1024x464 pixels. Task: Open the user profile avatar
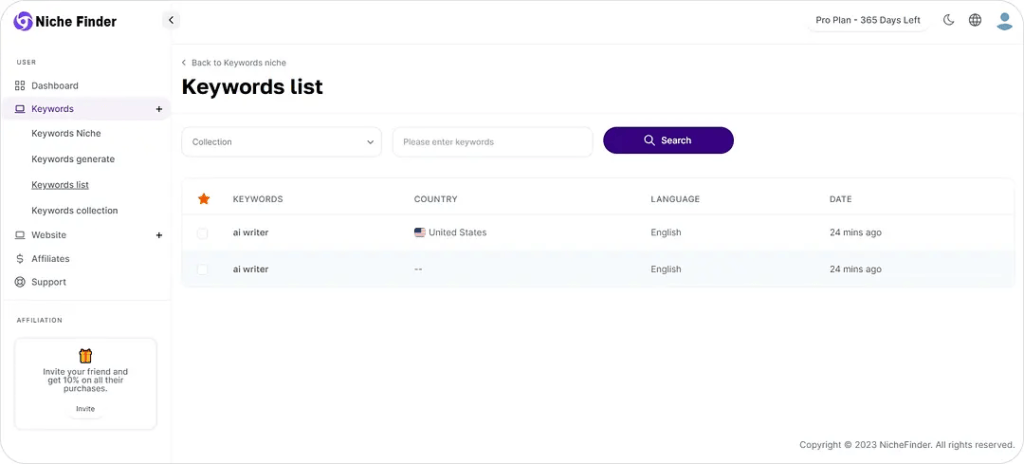pyautogui.click(x=1004, y=20)
